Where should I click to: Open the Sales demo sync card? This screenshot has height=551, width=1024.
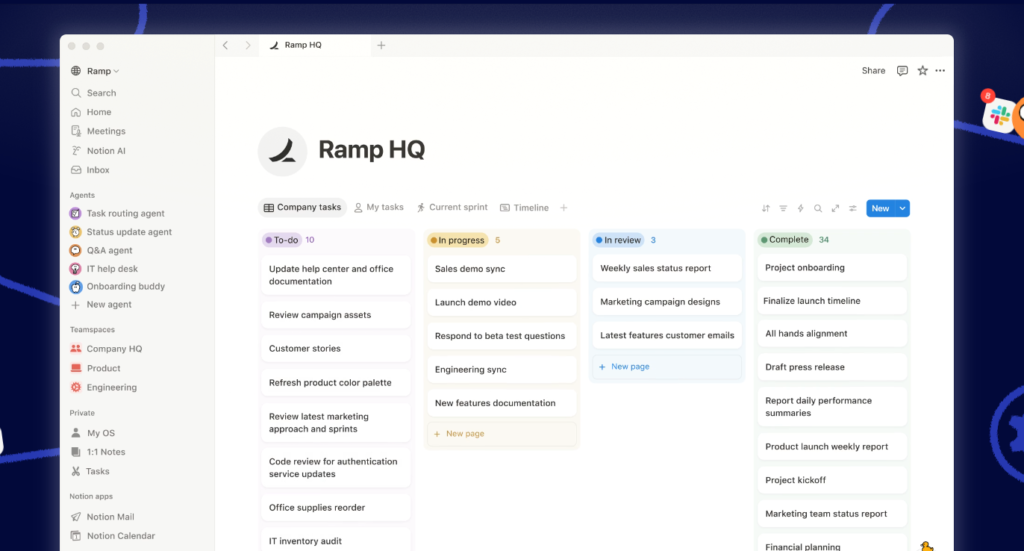click(502, 269)
